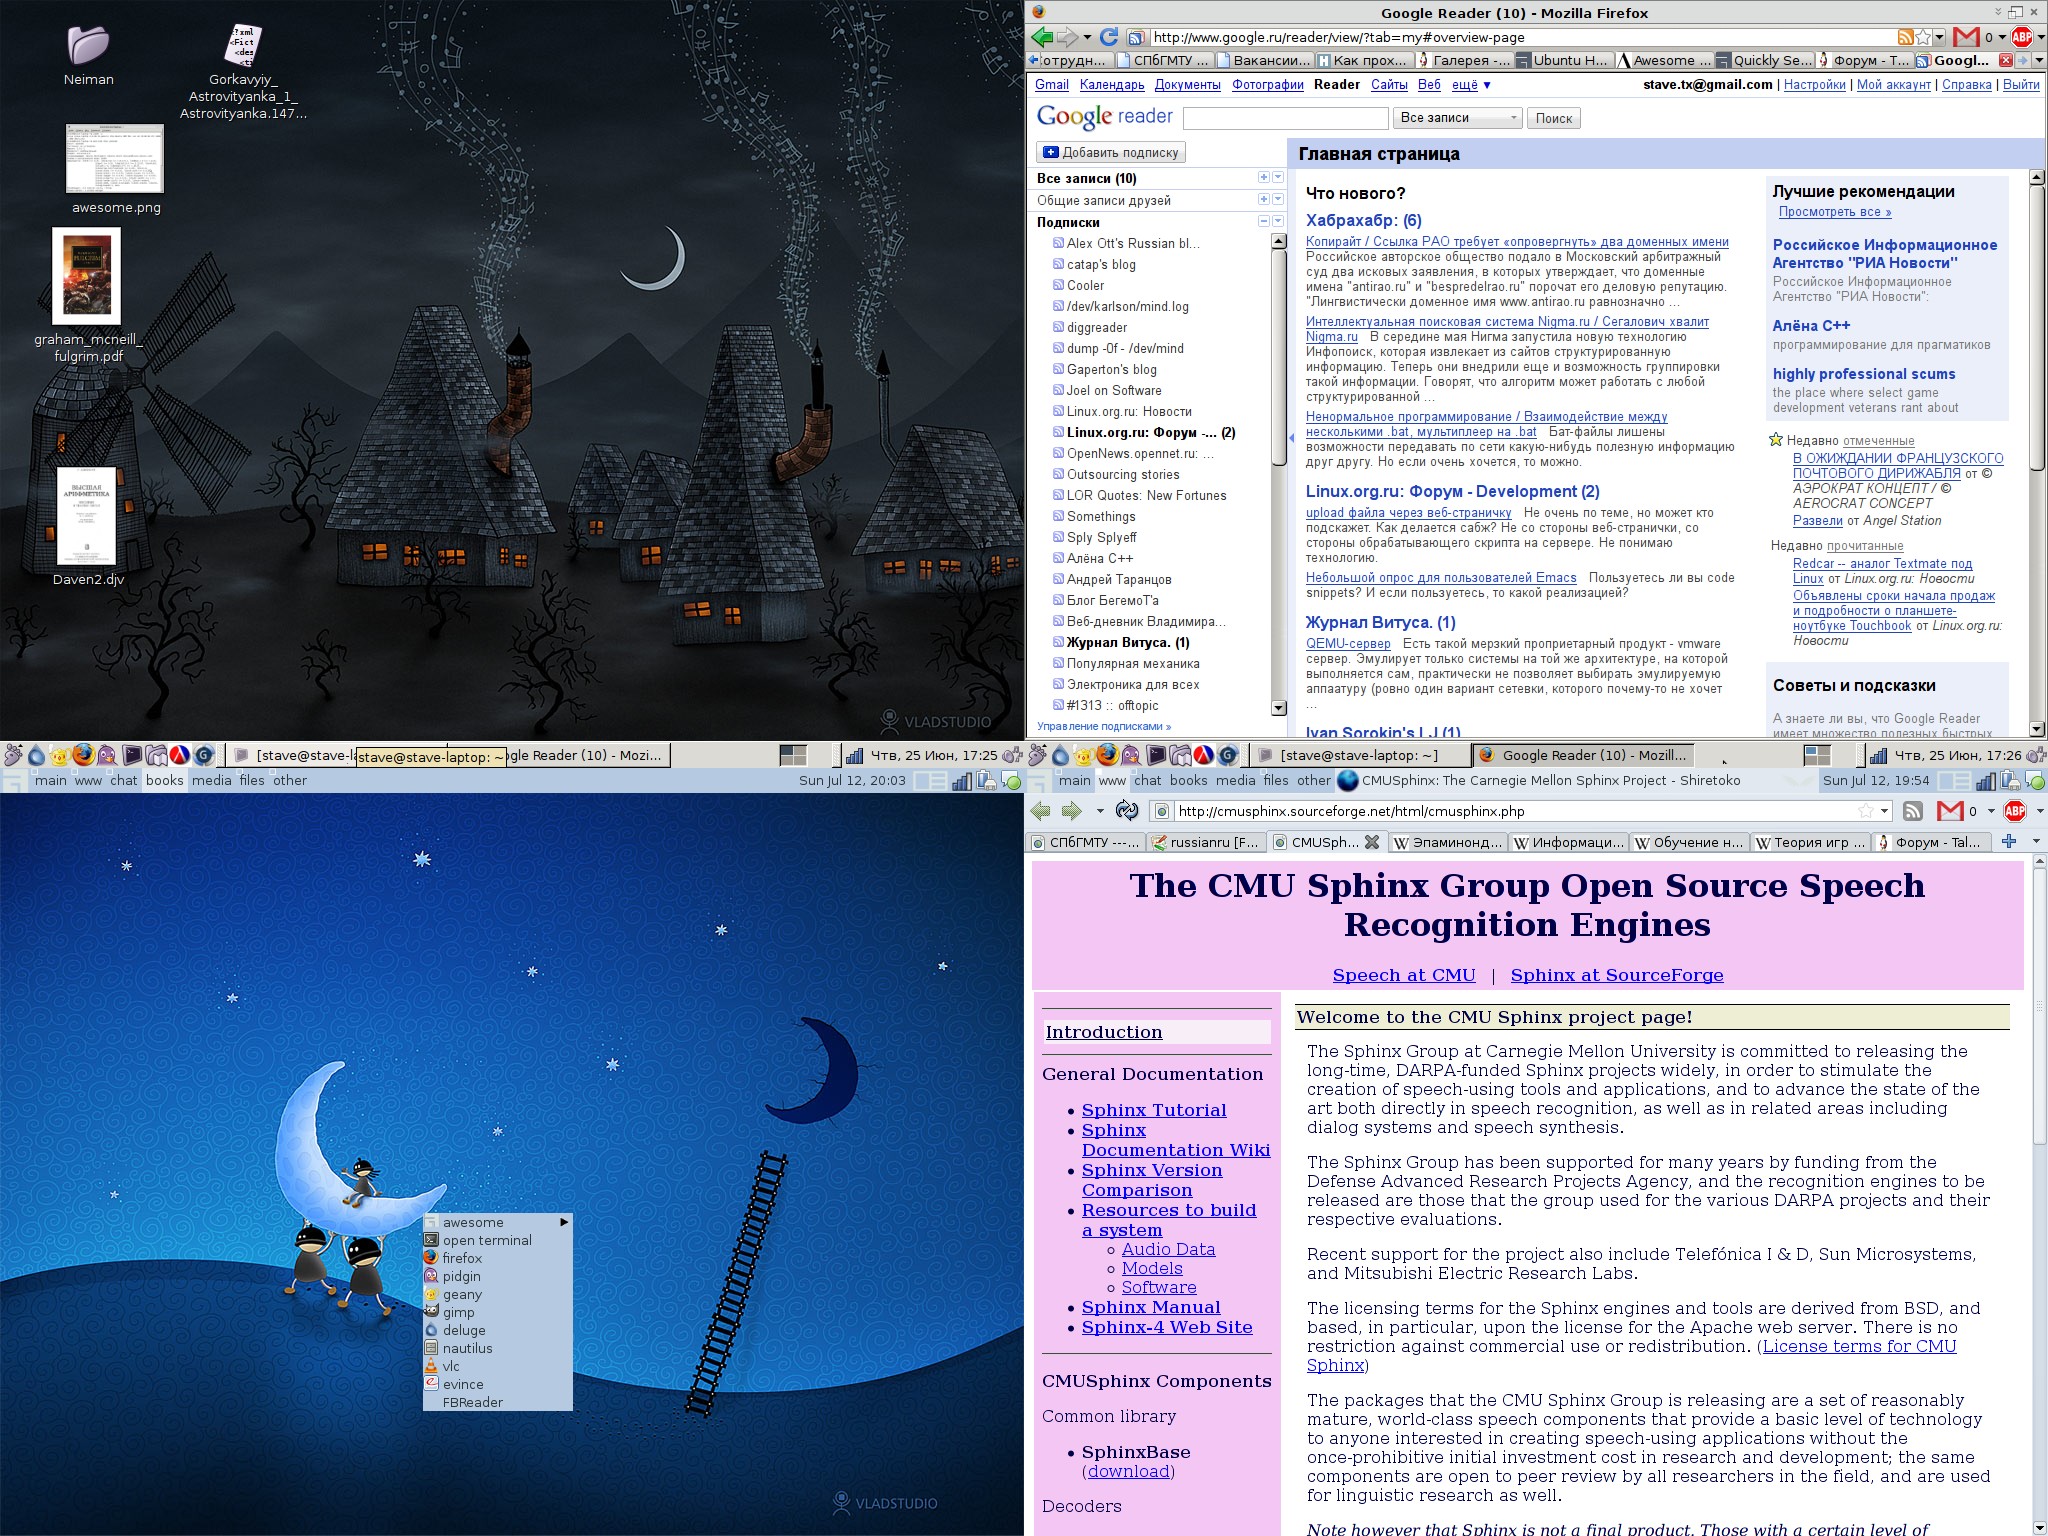Open Adblock Plus dropdown arrow in the Google Reader window

[2040, 37]
